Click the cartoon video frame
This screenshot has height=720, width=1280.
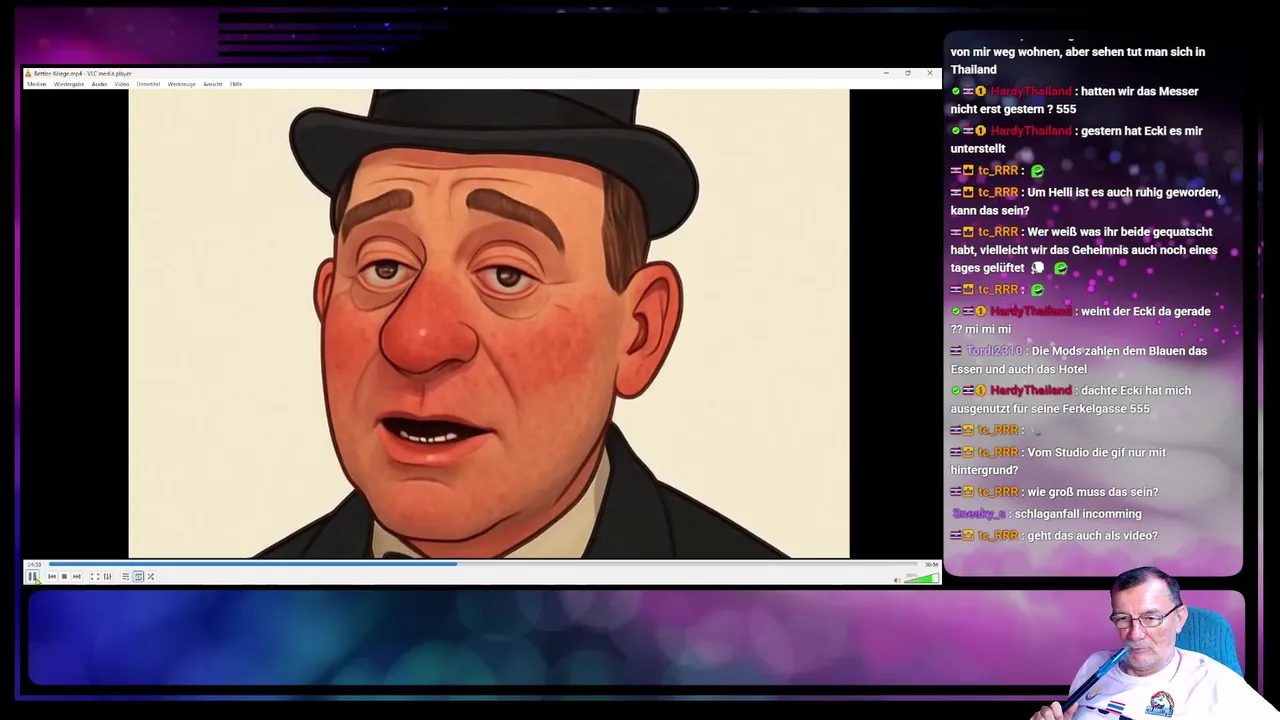(x=489, y=324)
